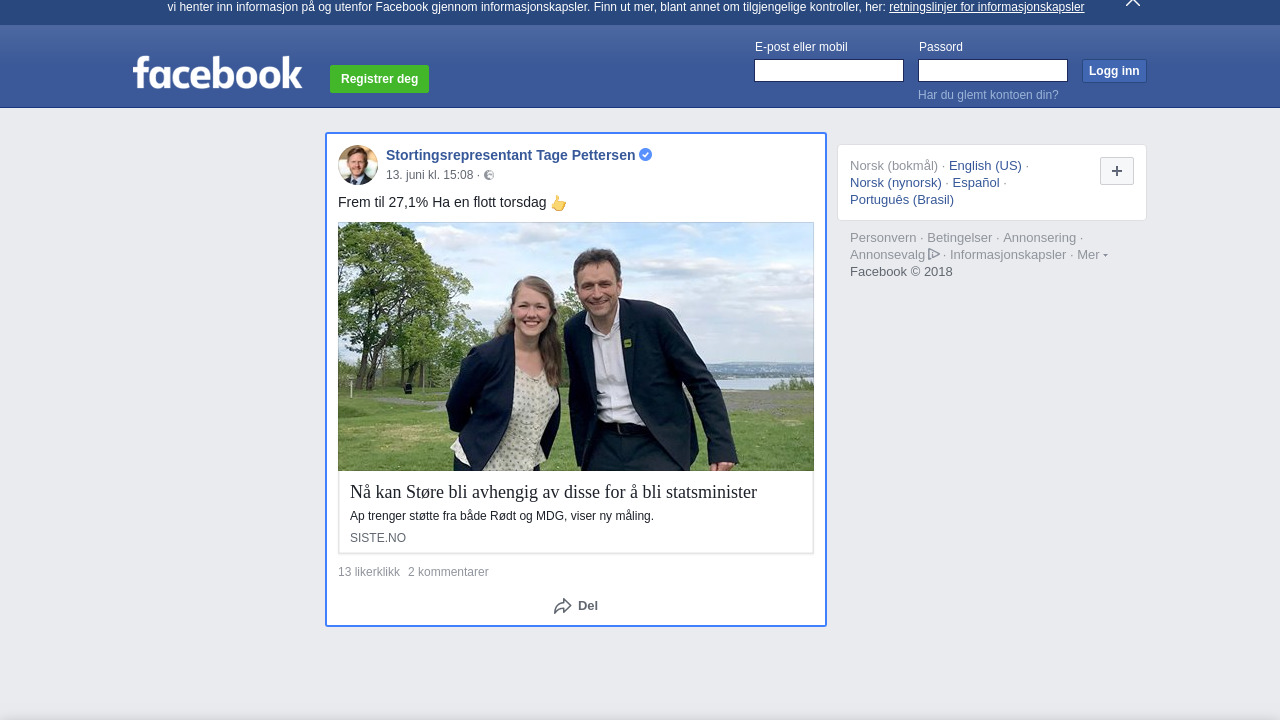Open retningslinjer for informasjonskapsler link
1280x720 pixels.
(x=986, y=7)
